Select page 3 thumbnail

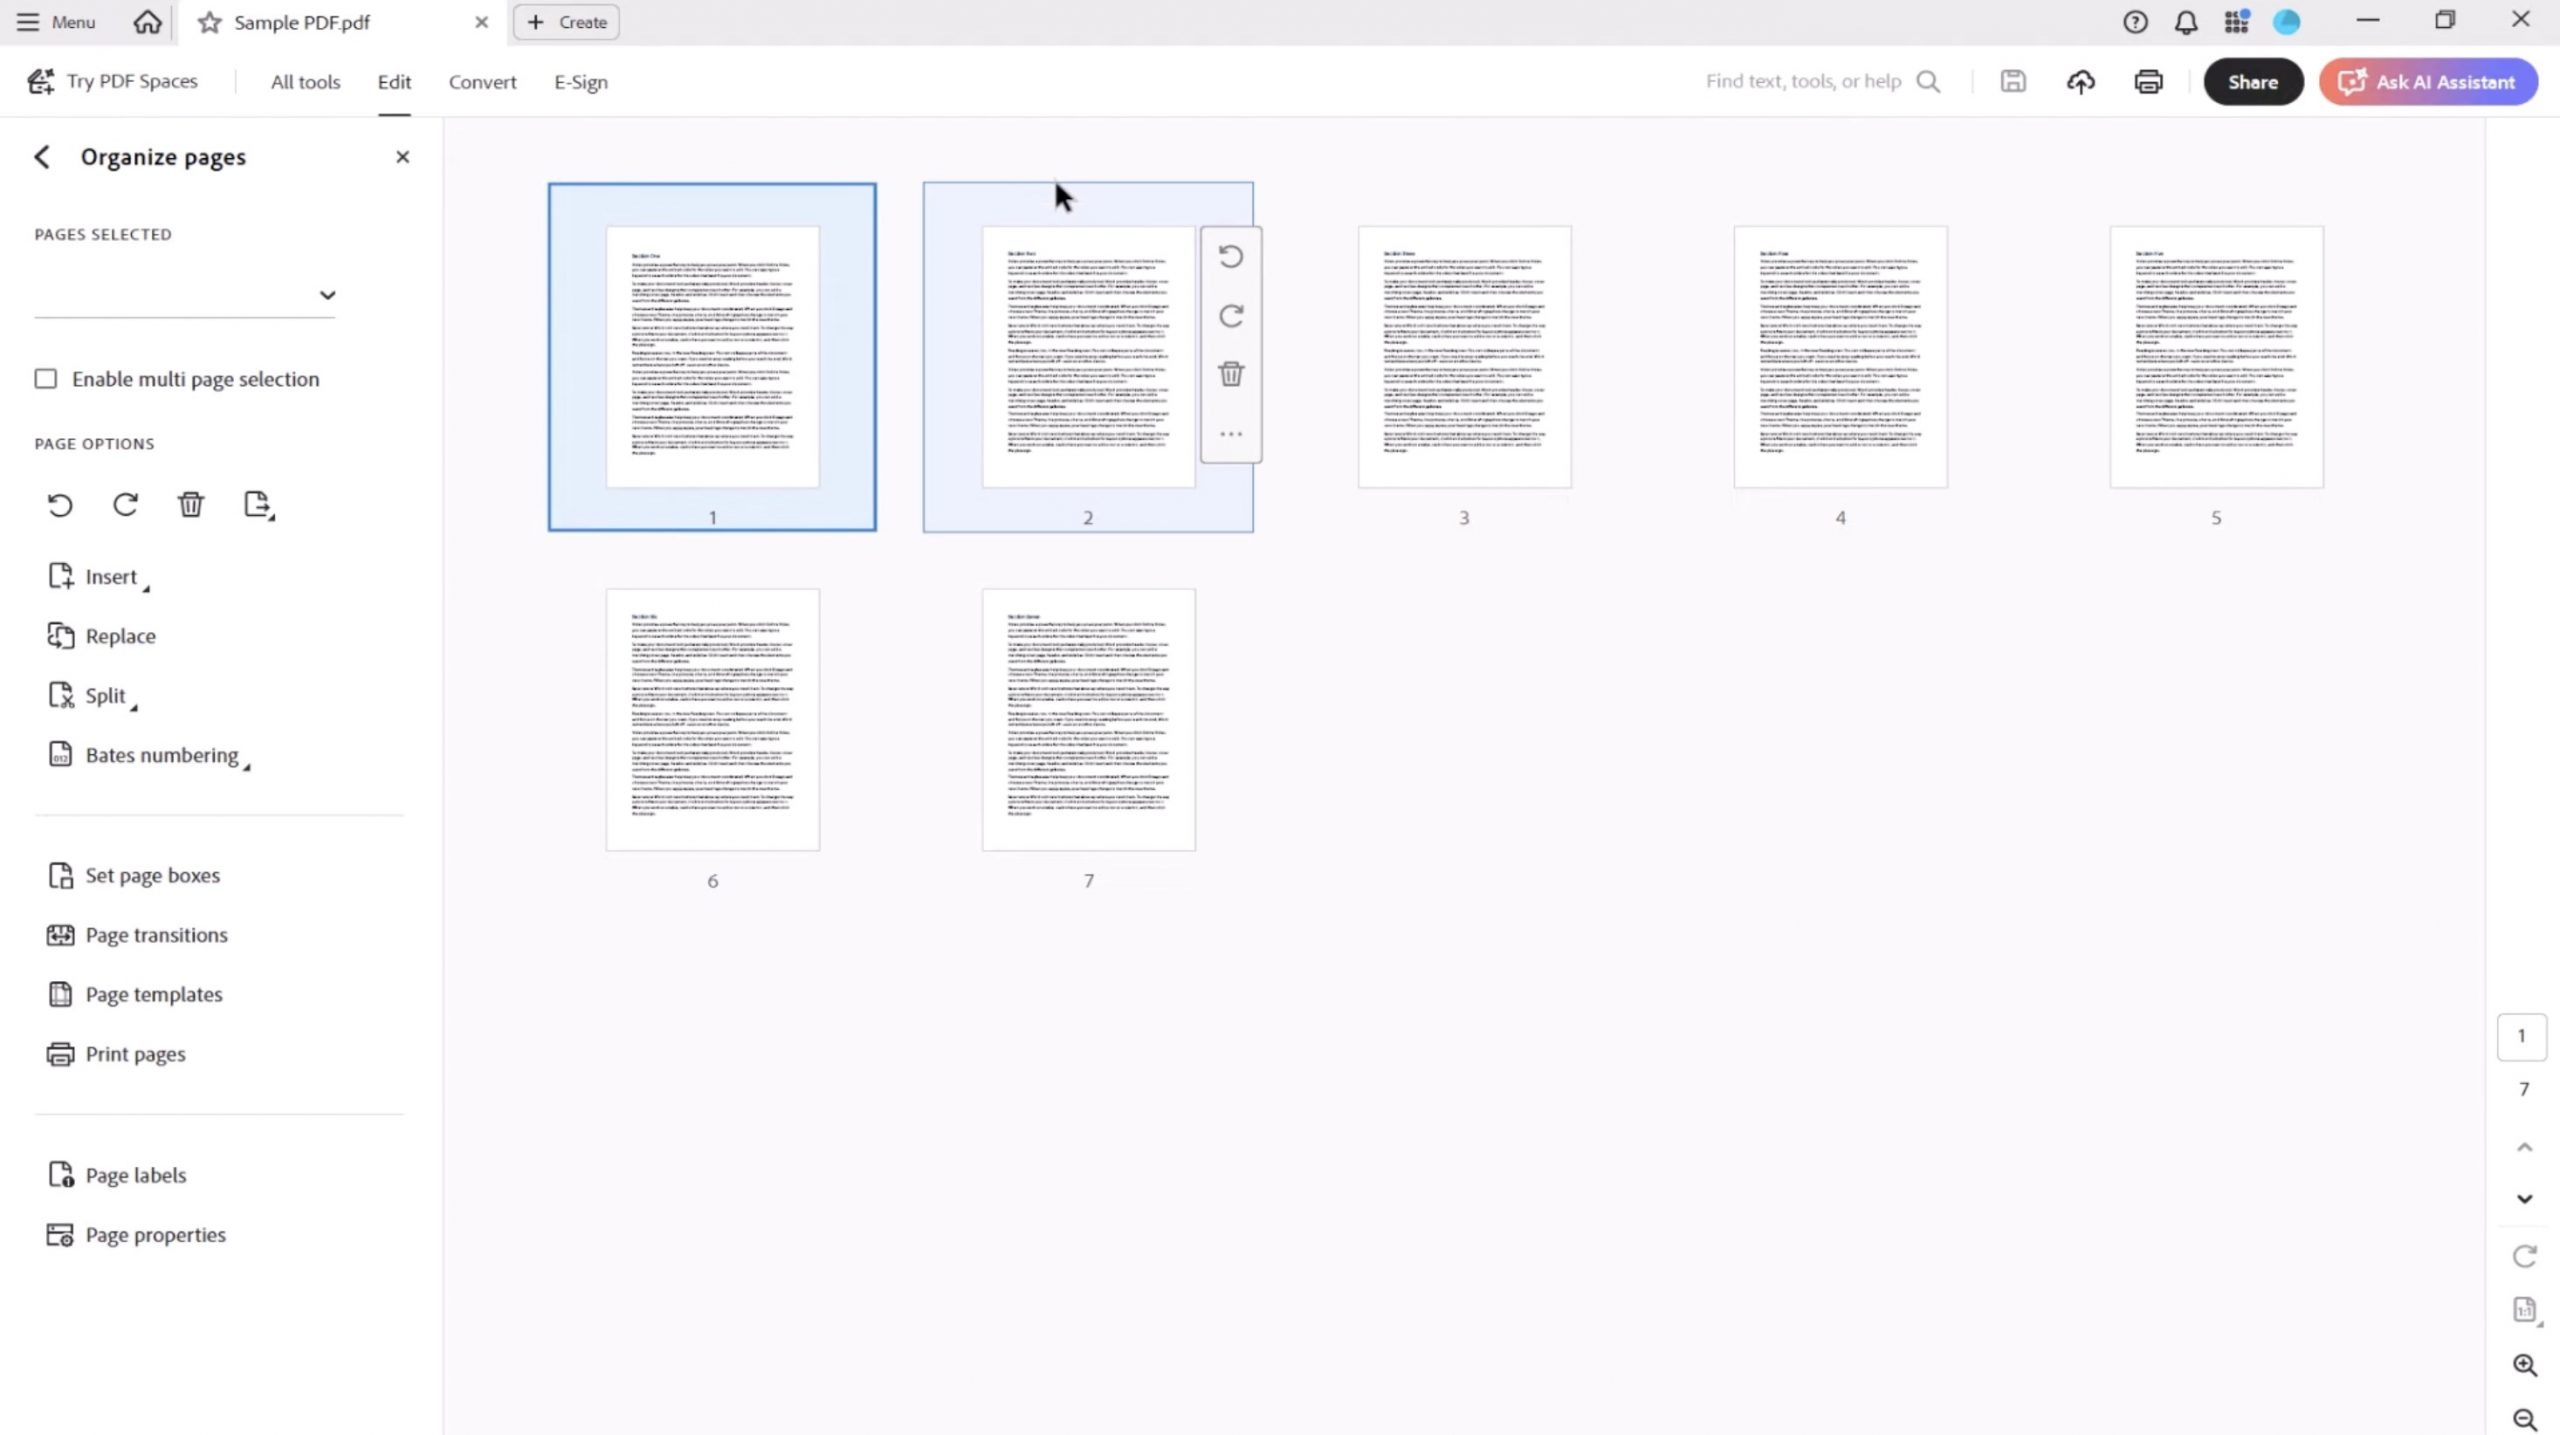pyautogui.click(x=1464, y=357)
